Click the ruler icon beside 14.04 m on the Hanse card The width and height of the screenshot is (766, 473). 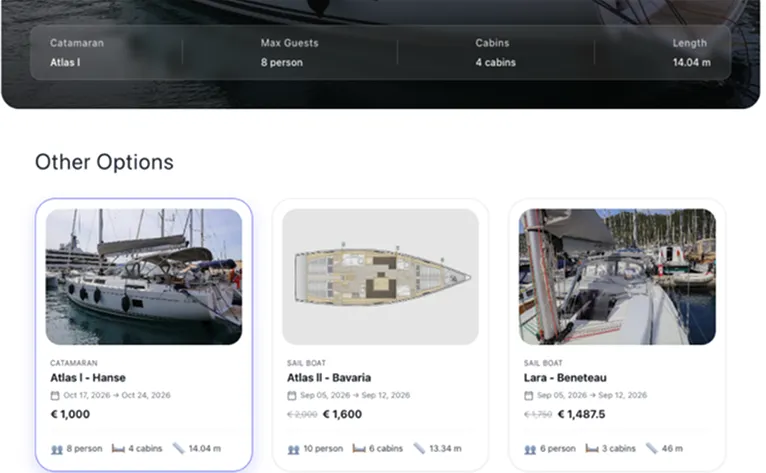click(178, 448)
